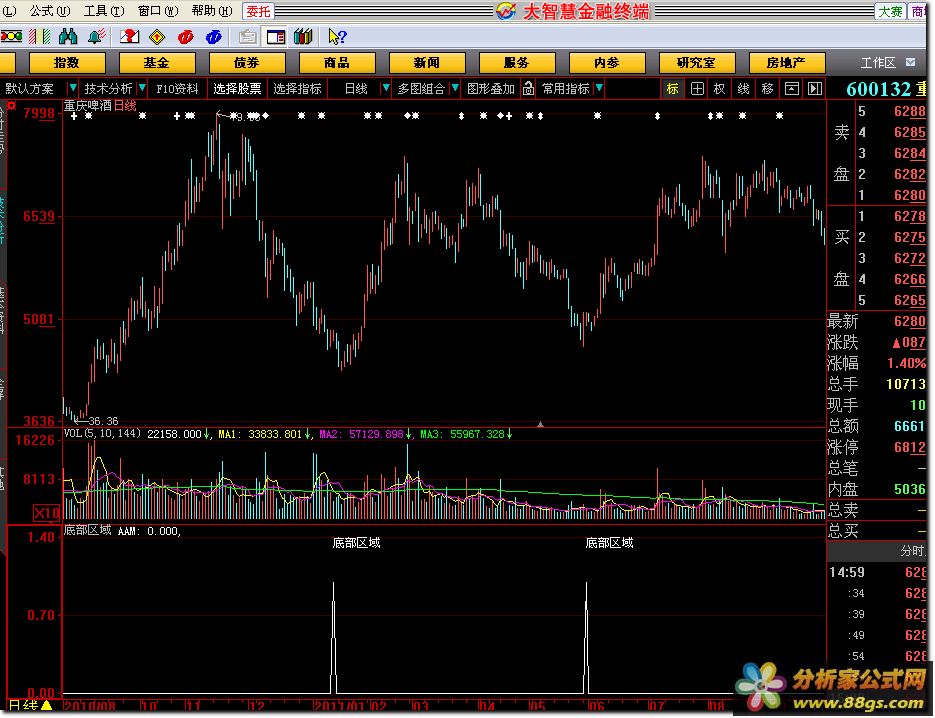Click 选择指标 in the chart toolbar
The width and height of the screenshot is (935, 718).
point(298,89)
